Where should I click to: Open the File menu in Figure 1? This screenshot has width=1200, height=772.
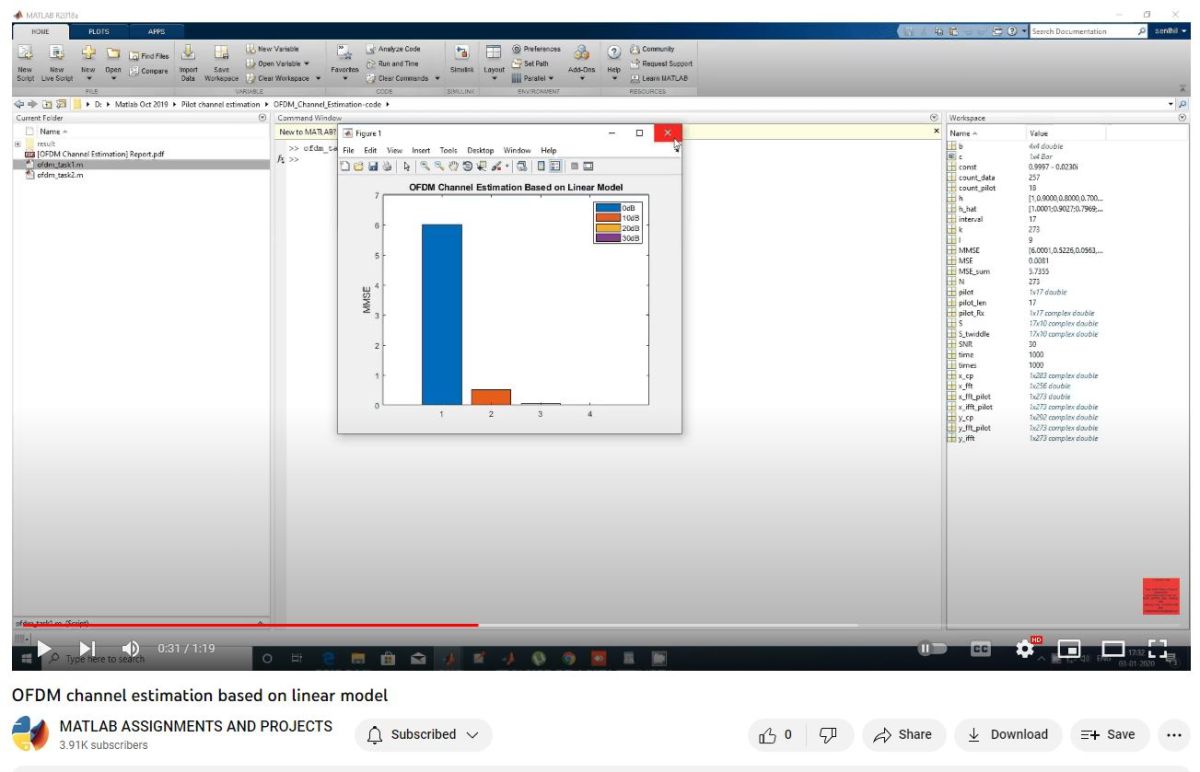click(349, 150)
